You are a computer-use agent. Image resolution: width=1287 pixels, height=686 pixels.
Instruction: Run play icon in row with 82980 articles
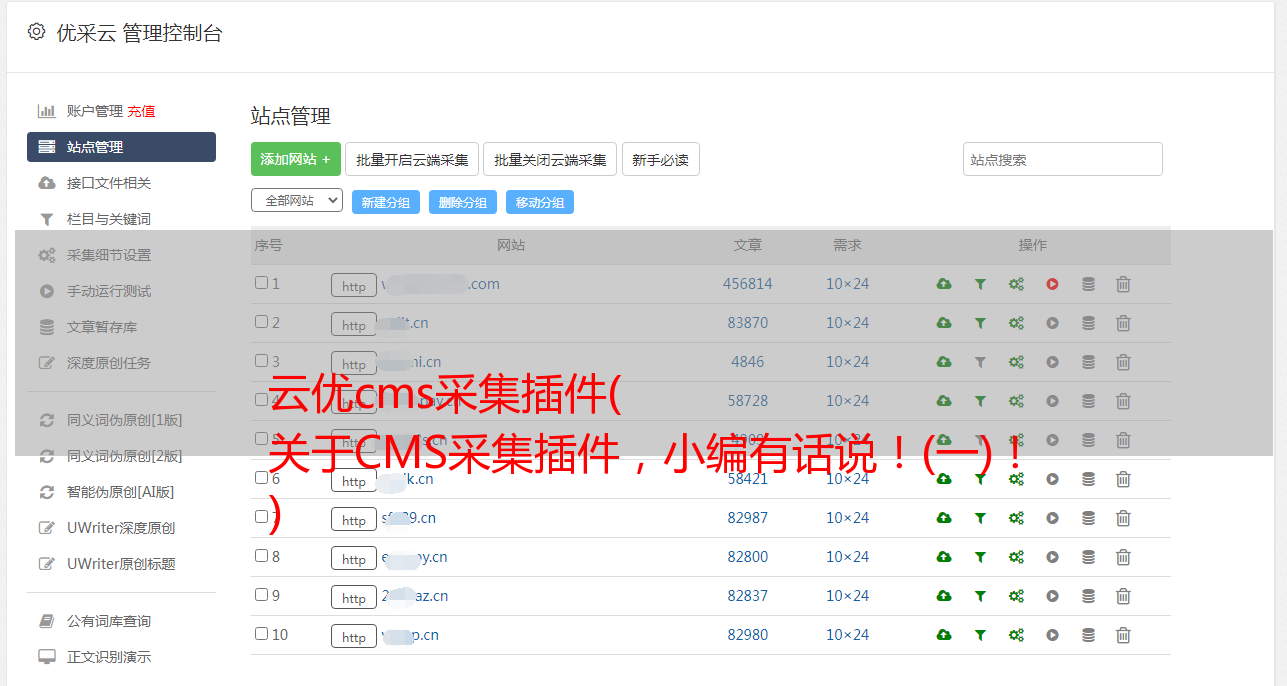pyautogui.click(x=1052, y=635)
